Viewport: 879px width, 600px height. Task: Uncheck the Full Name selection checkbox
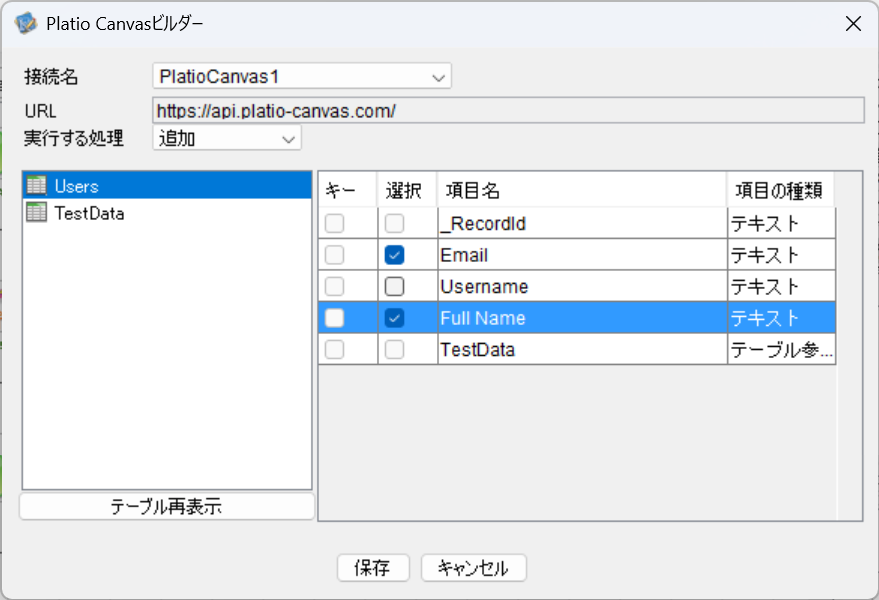click(395, 318)
